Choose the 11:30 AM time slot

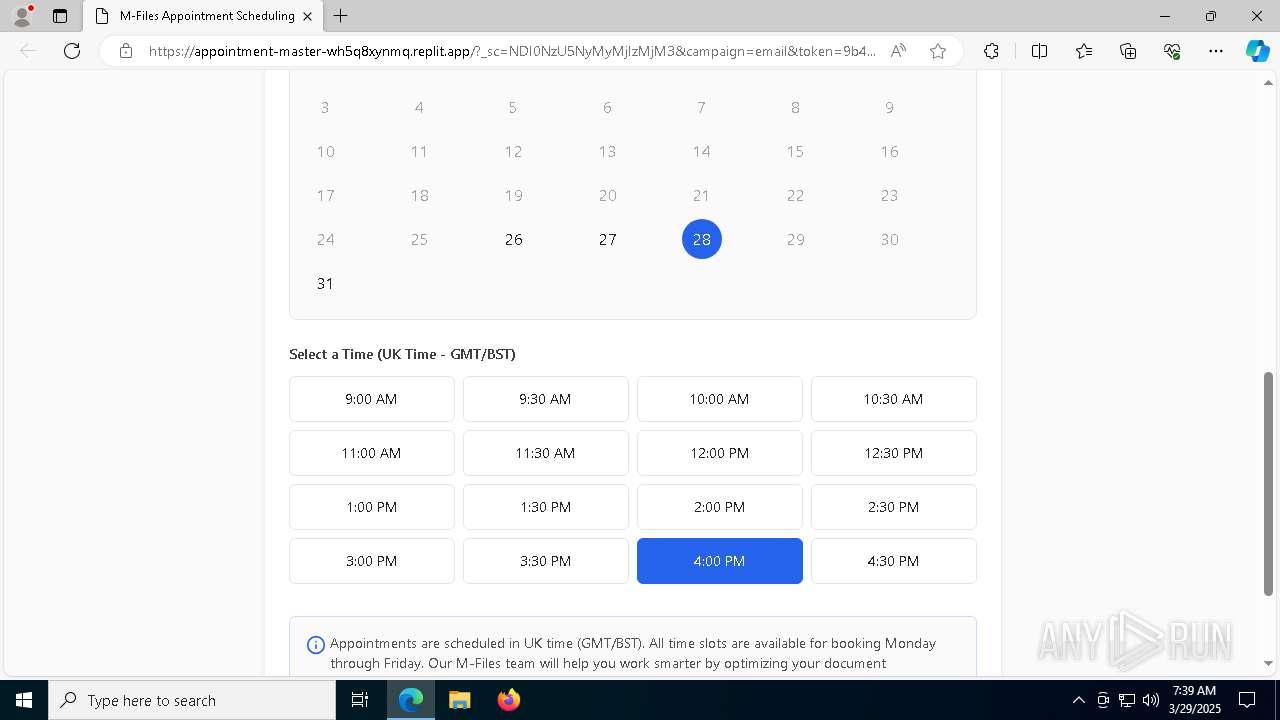point(546,453)
